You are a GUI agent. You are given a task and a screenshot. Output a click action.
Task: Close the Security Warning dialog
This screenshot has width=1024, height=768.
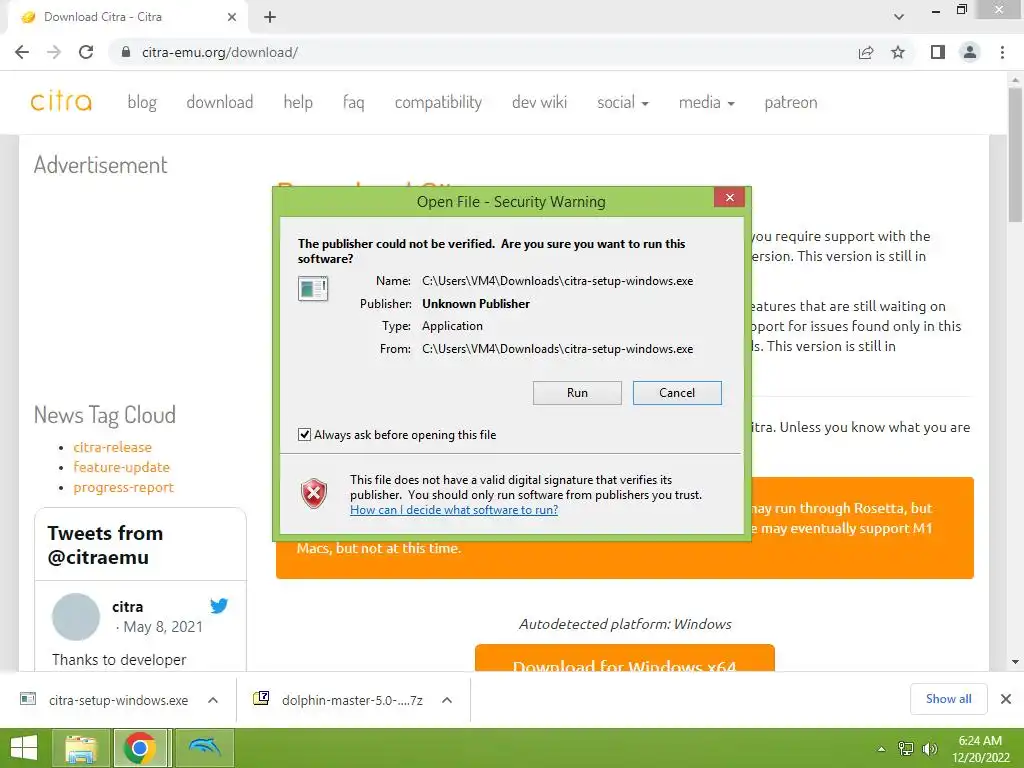(729, 197)
